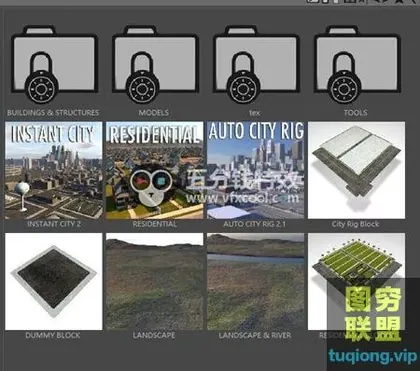This screenshot has width=420, height=371.
Task: Click the 'DUMMY BLOCK' label
Action: pos(53,335)
